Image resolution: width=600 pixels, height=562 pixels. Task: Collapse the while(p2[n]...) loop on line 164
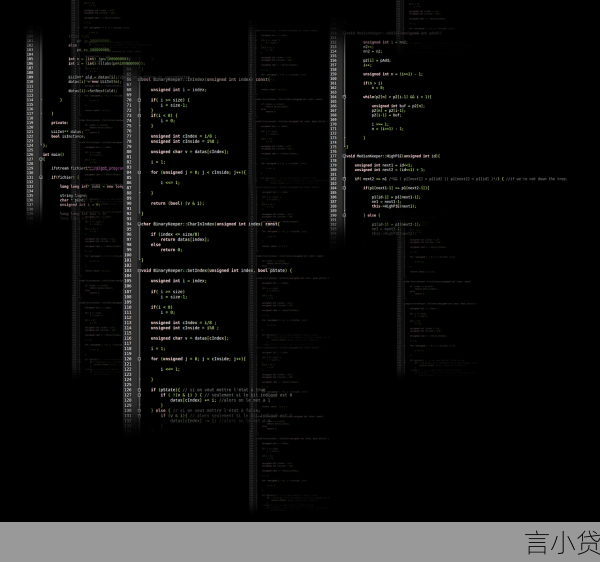pos(344,97)
